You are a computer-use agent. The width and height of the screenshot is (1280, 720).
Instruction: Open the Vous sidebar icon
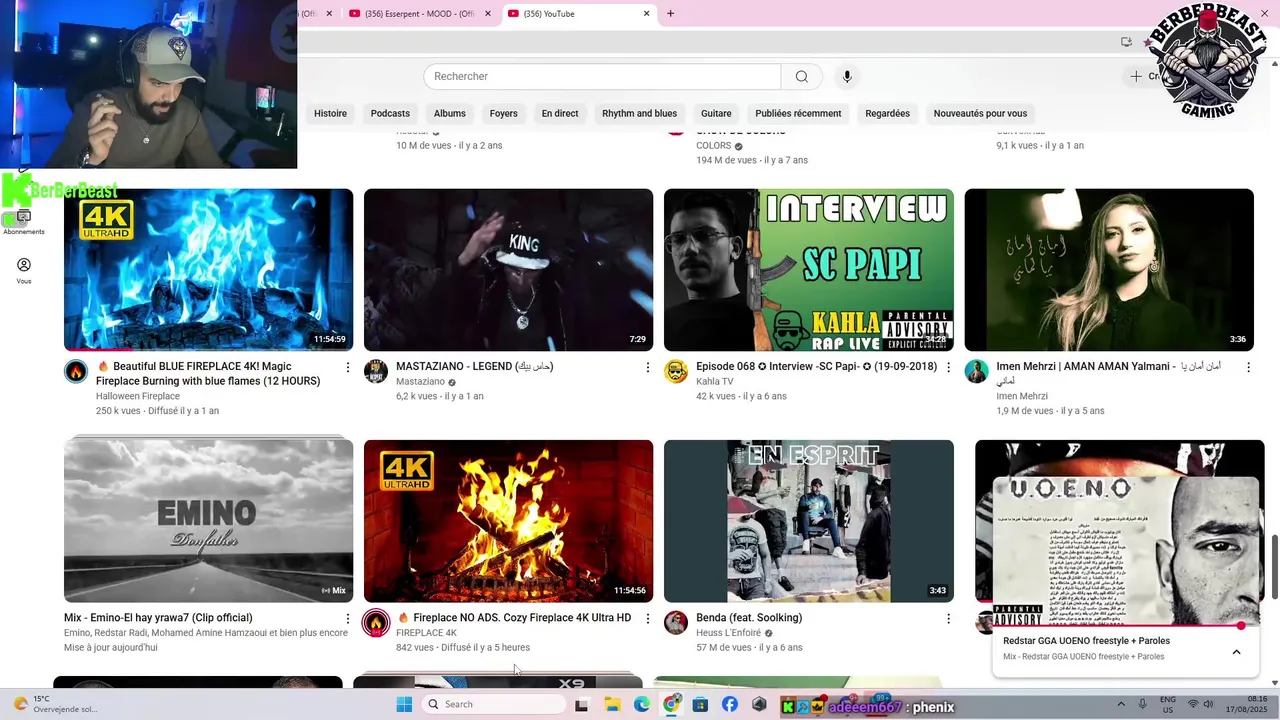pos(24,270)
